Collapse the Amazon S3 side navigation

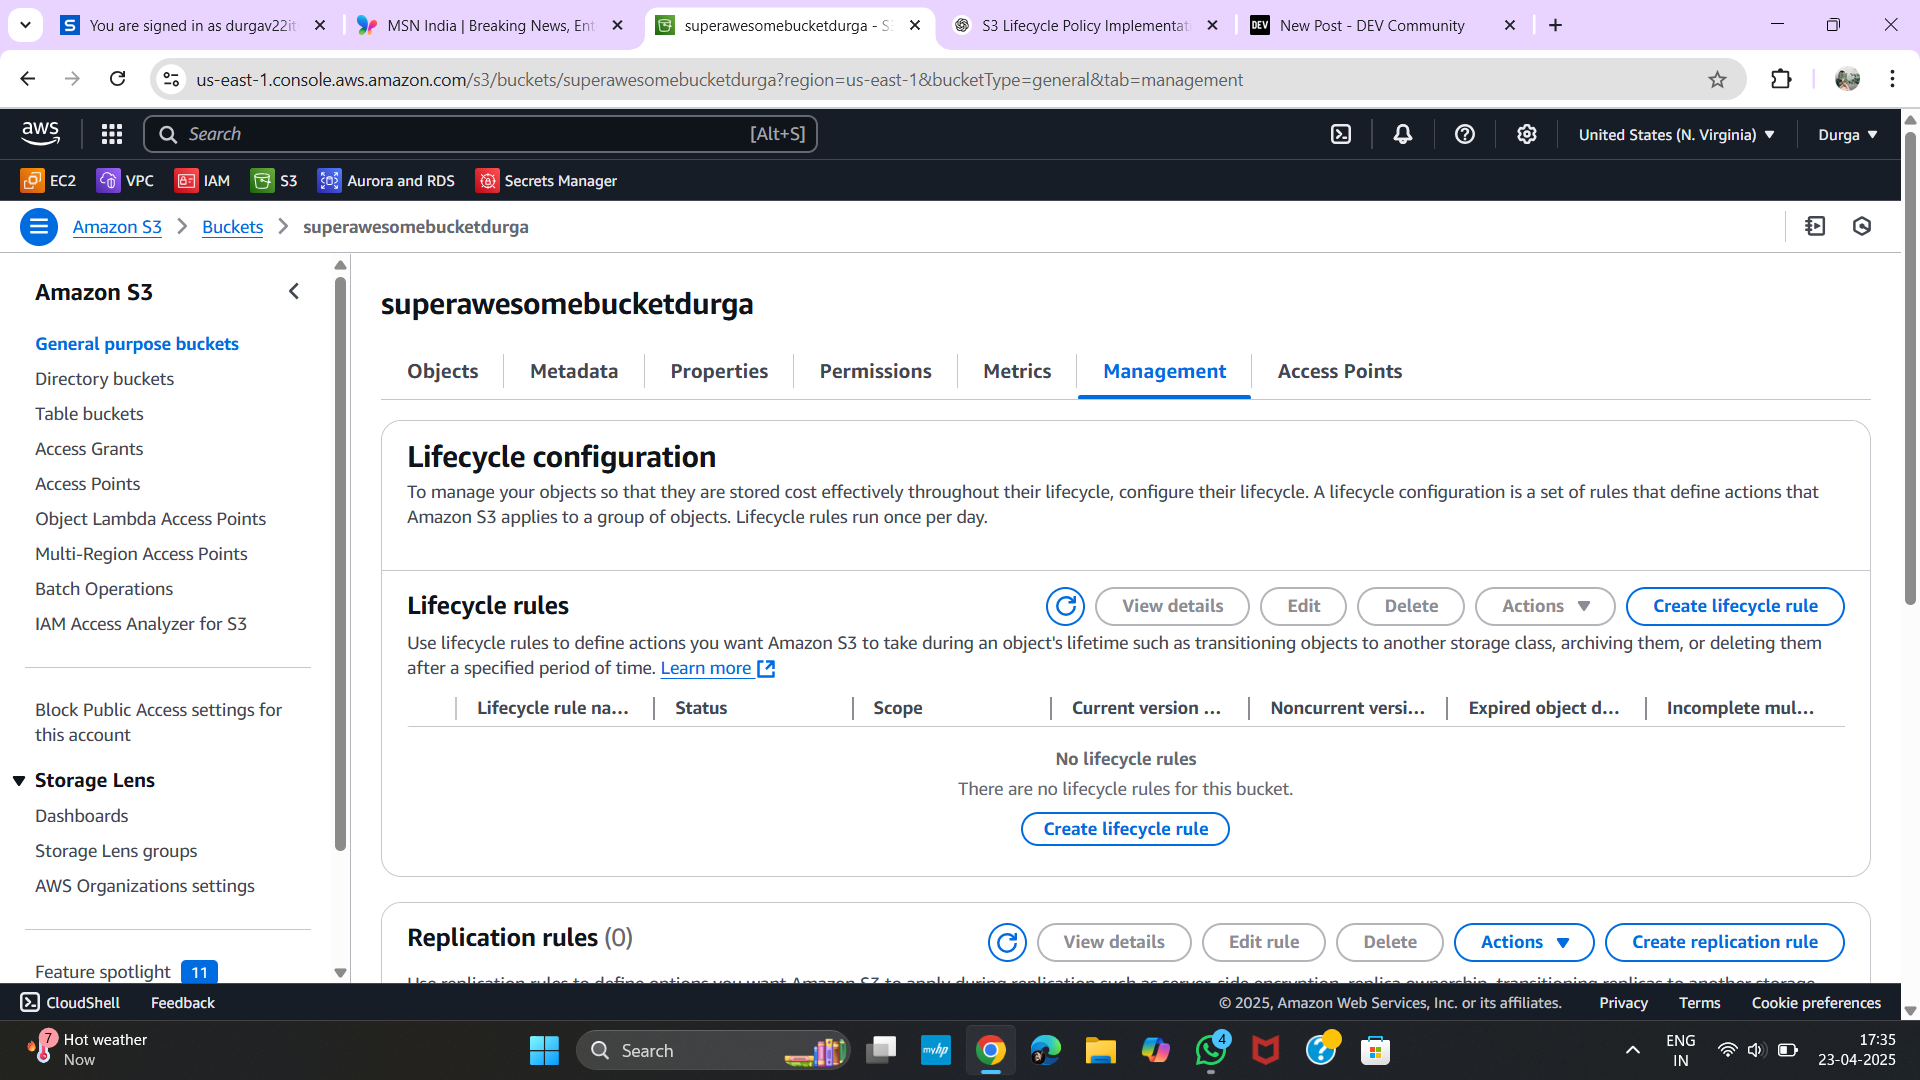click(294, 292)
